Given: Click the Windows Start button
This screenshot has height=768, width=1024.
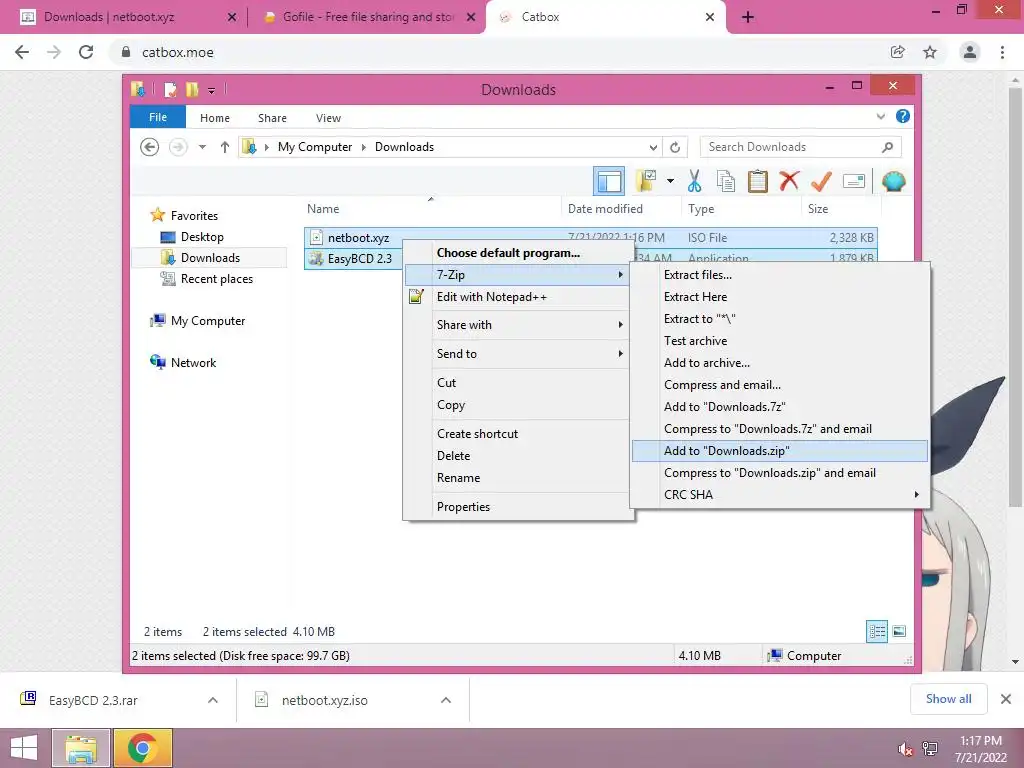Looking at the screenshot, I should coord(24,748).
